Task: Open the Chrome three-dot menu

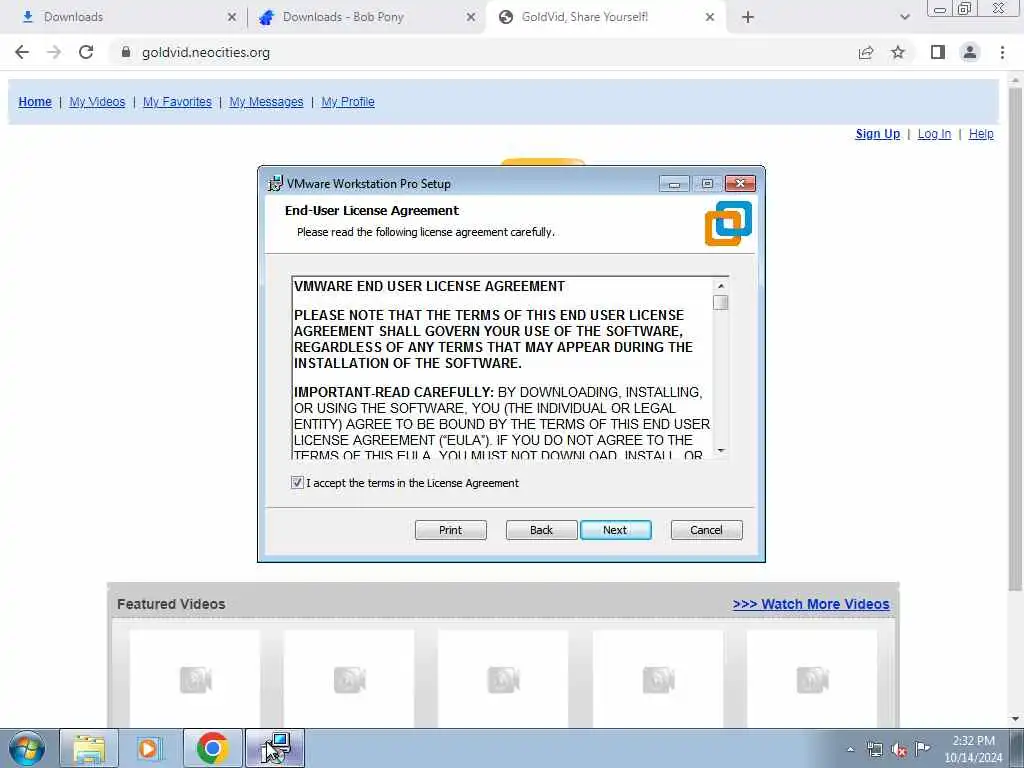Action: 1002,52
